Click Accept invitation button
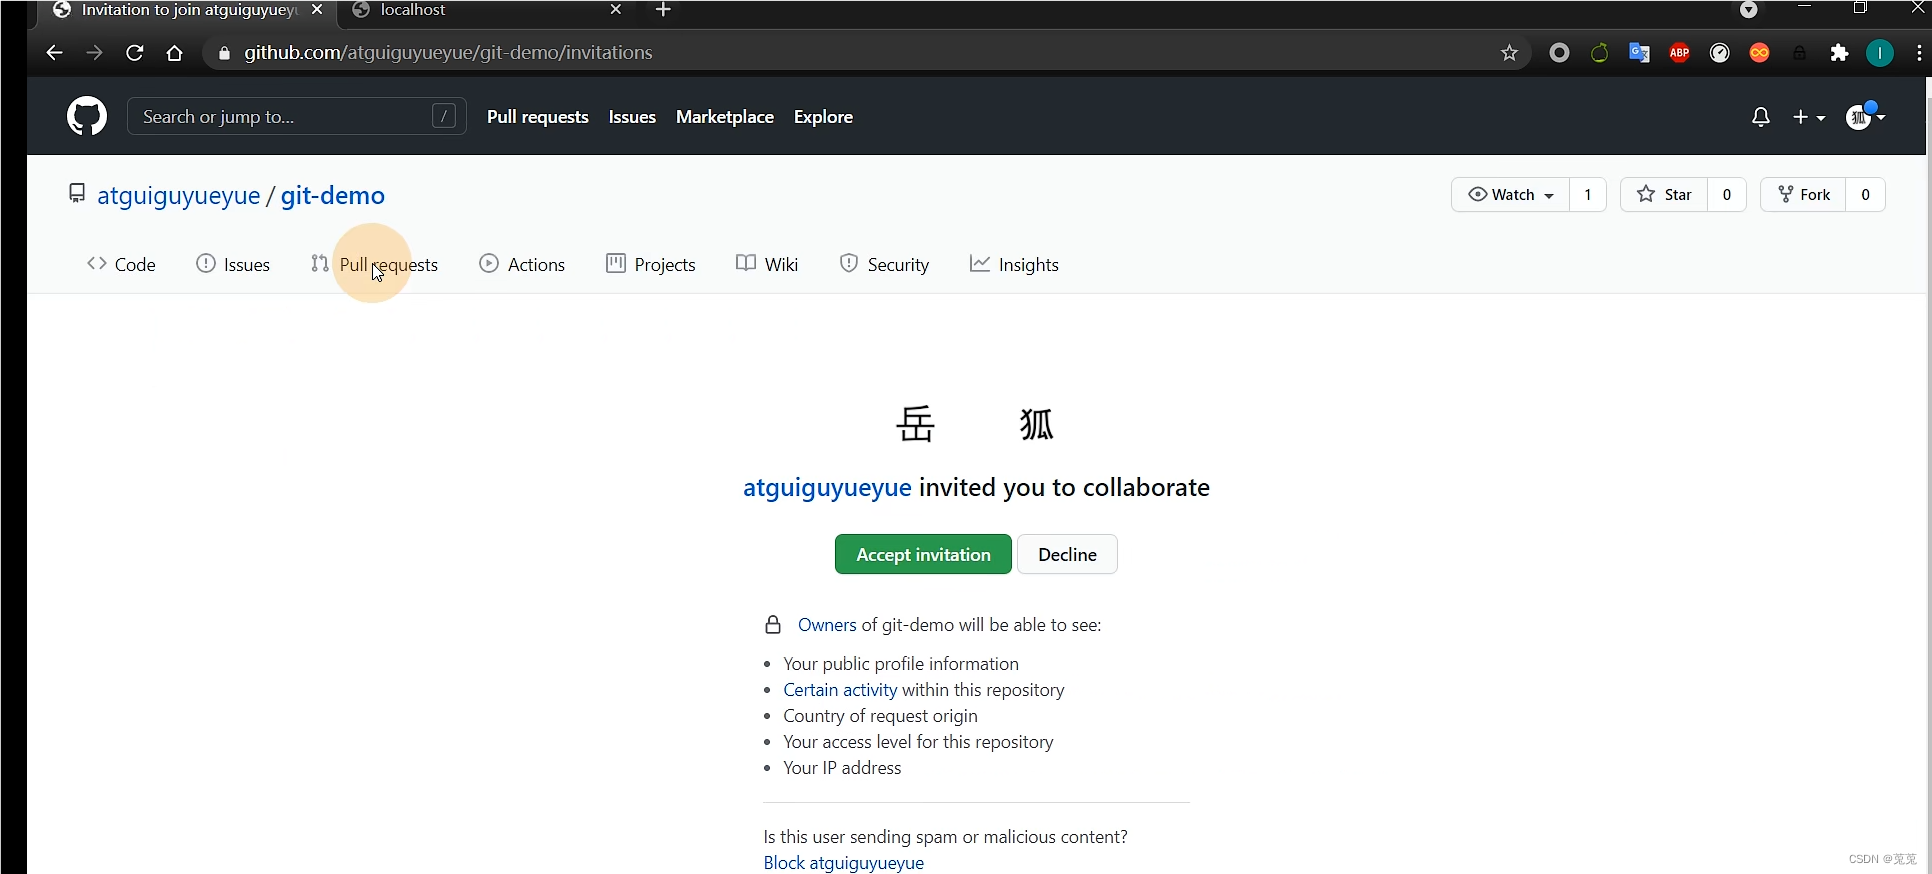 point(923,555)
